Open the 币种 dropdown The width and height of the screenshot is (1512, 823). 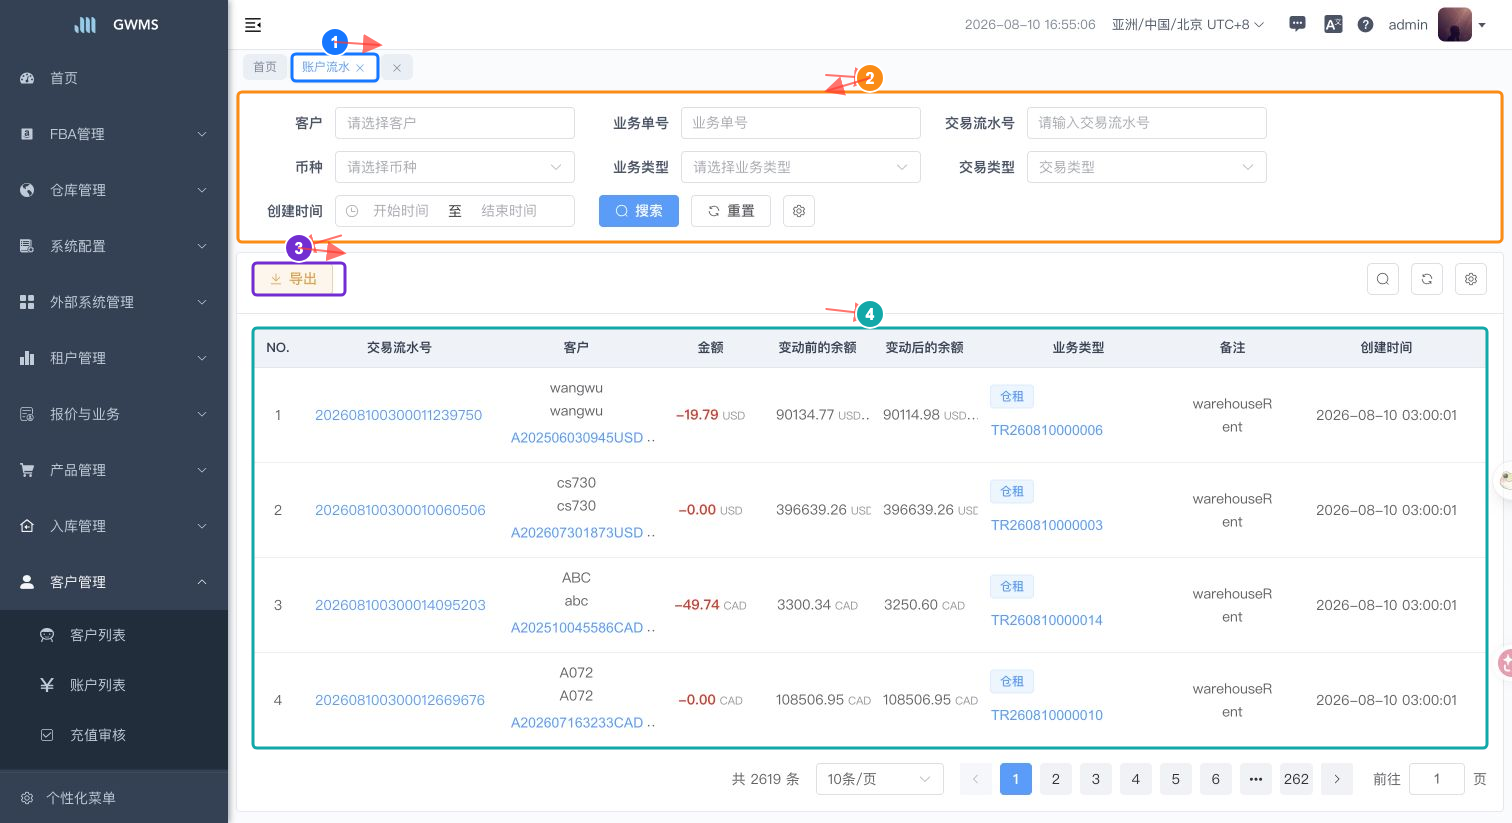(455, 167)
